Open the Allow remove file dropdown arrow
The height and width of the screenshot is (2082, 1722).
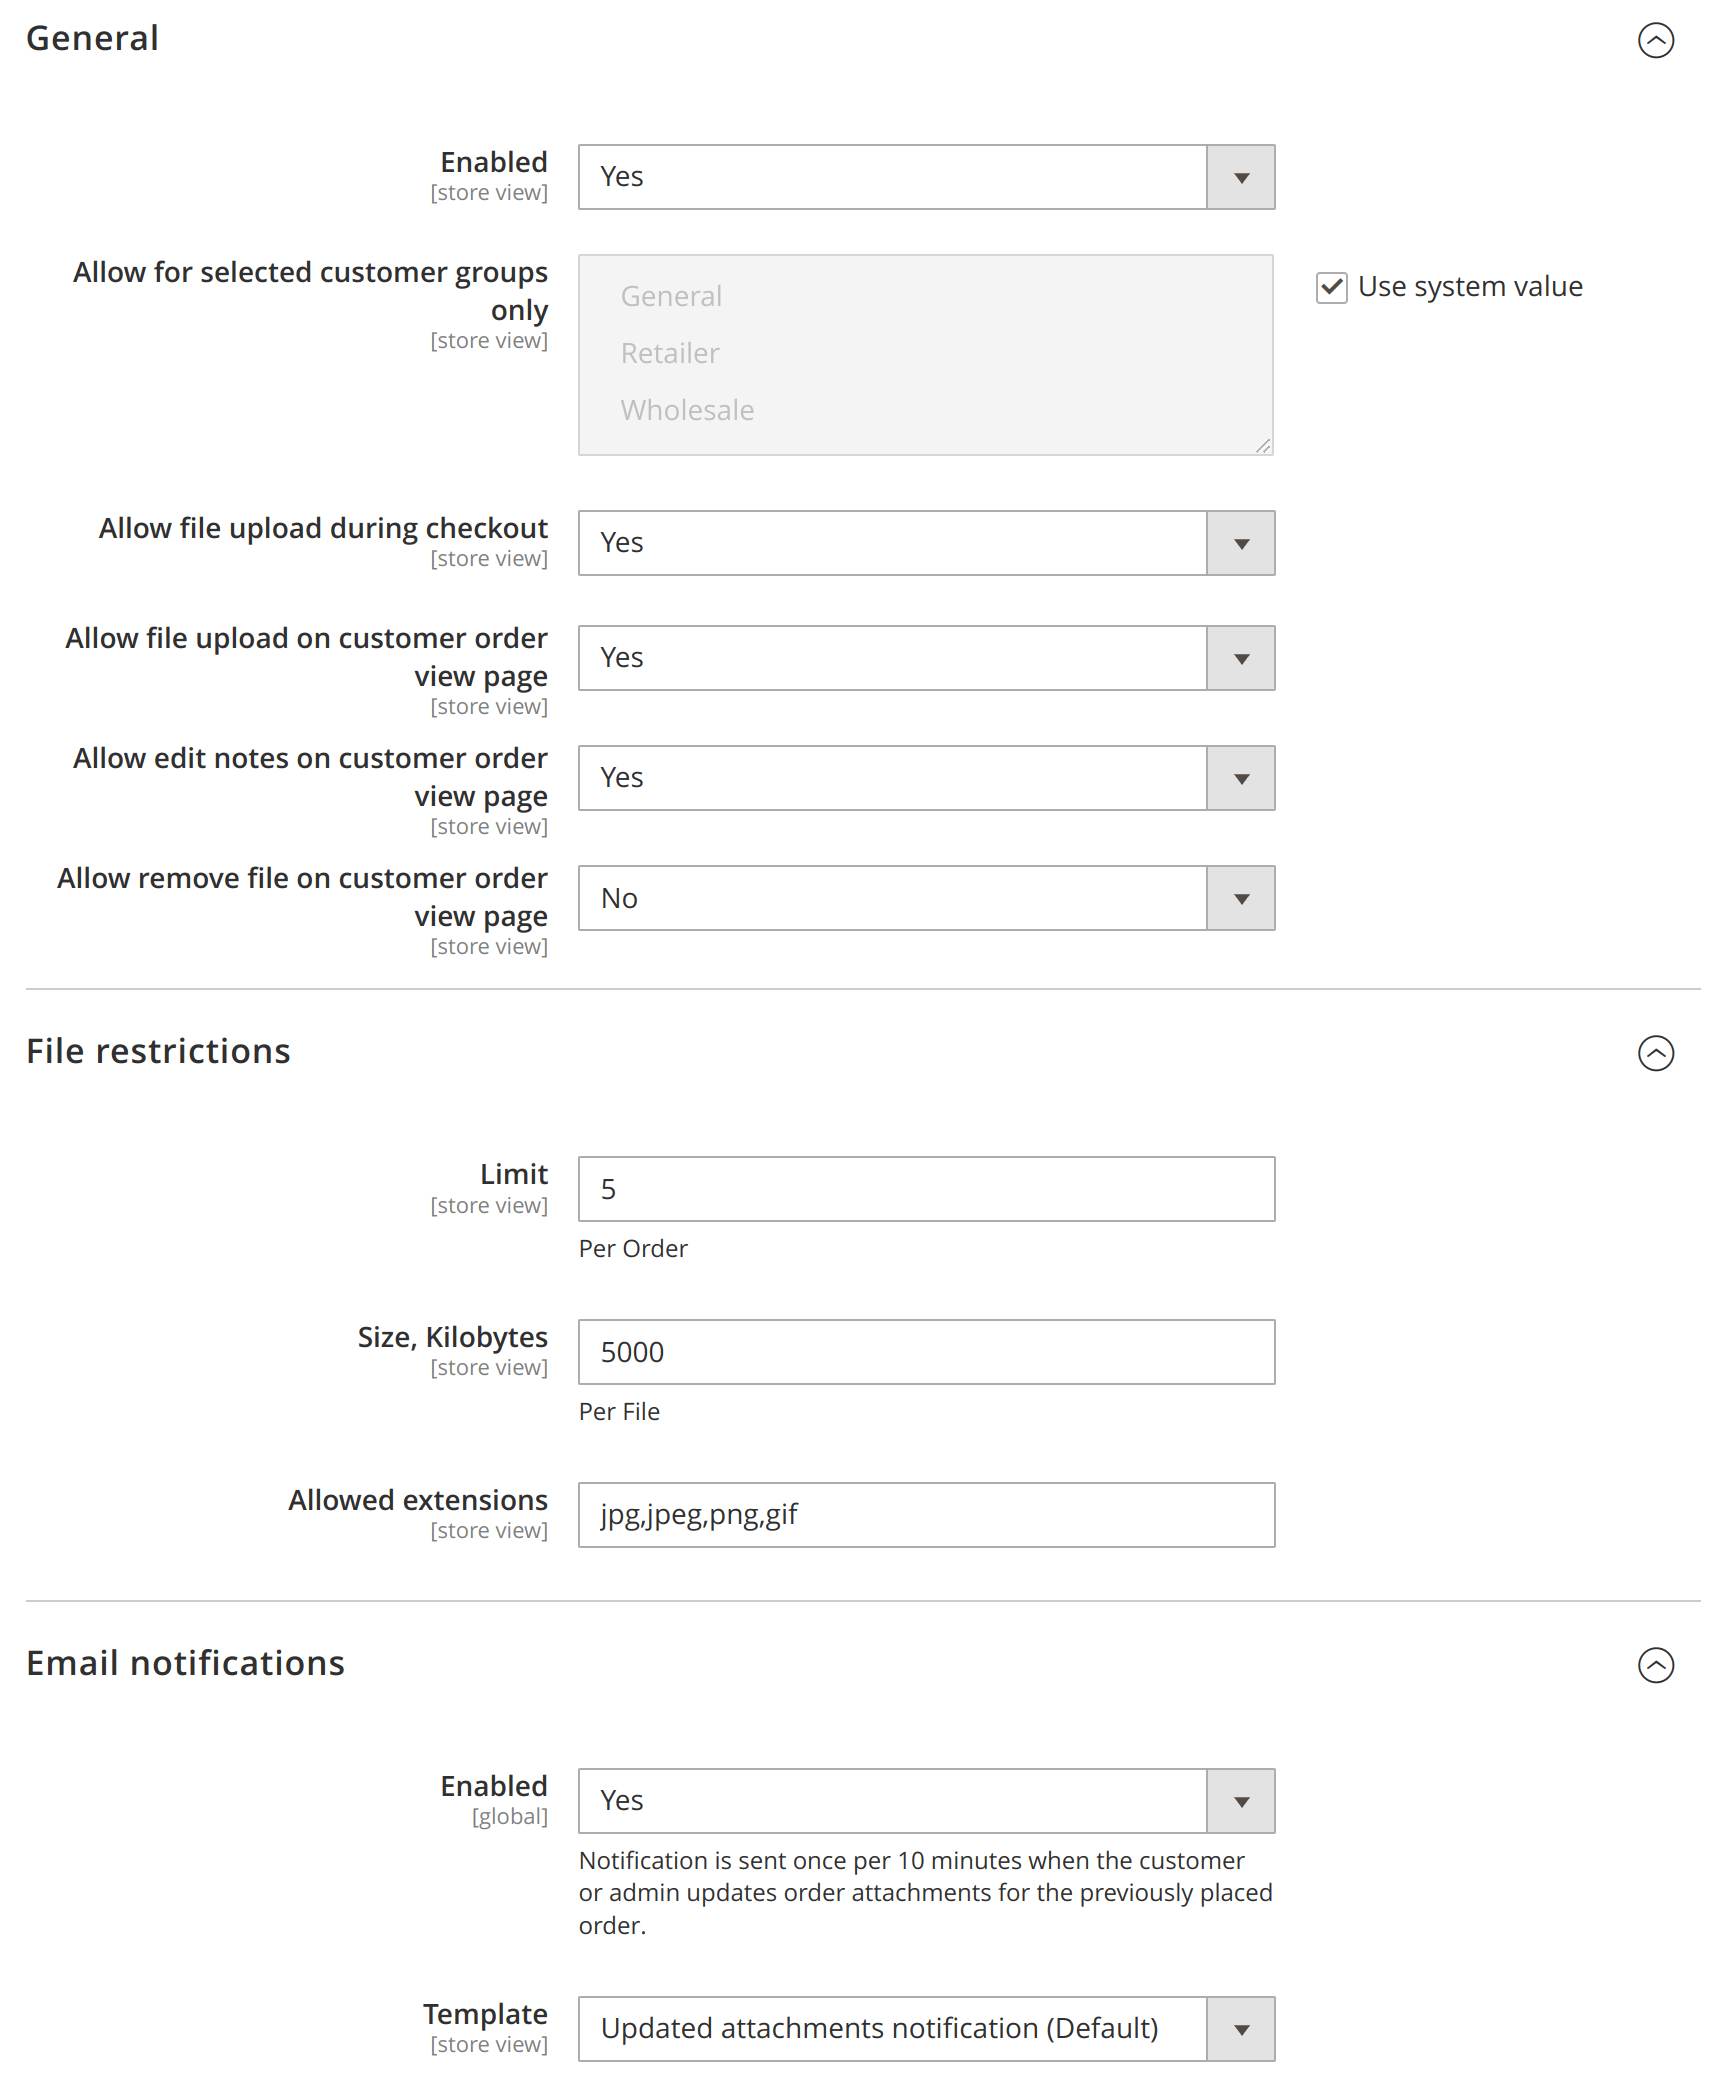pos(1240,898)
